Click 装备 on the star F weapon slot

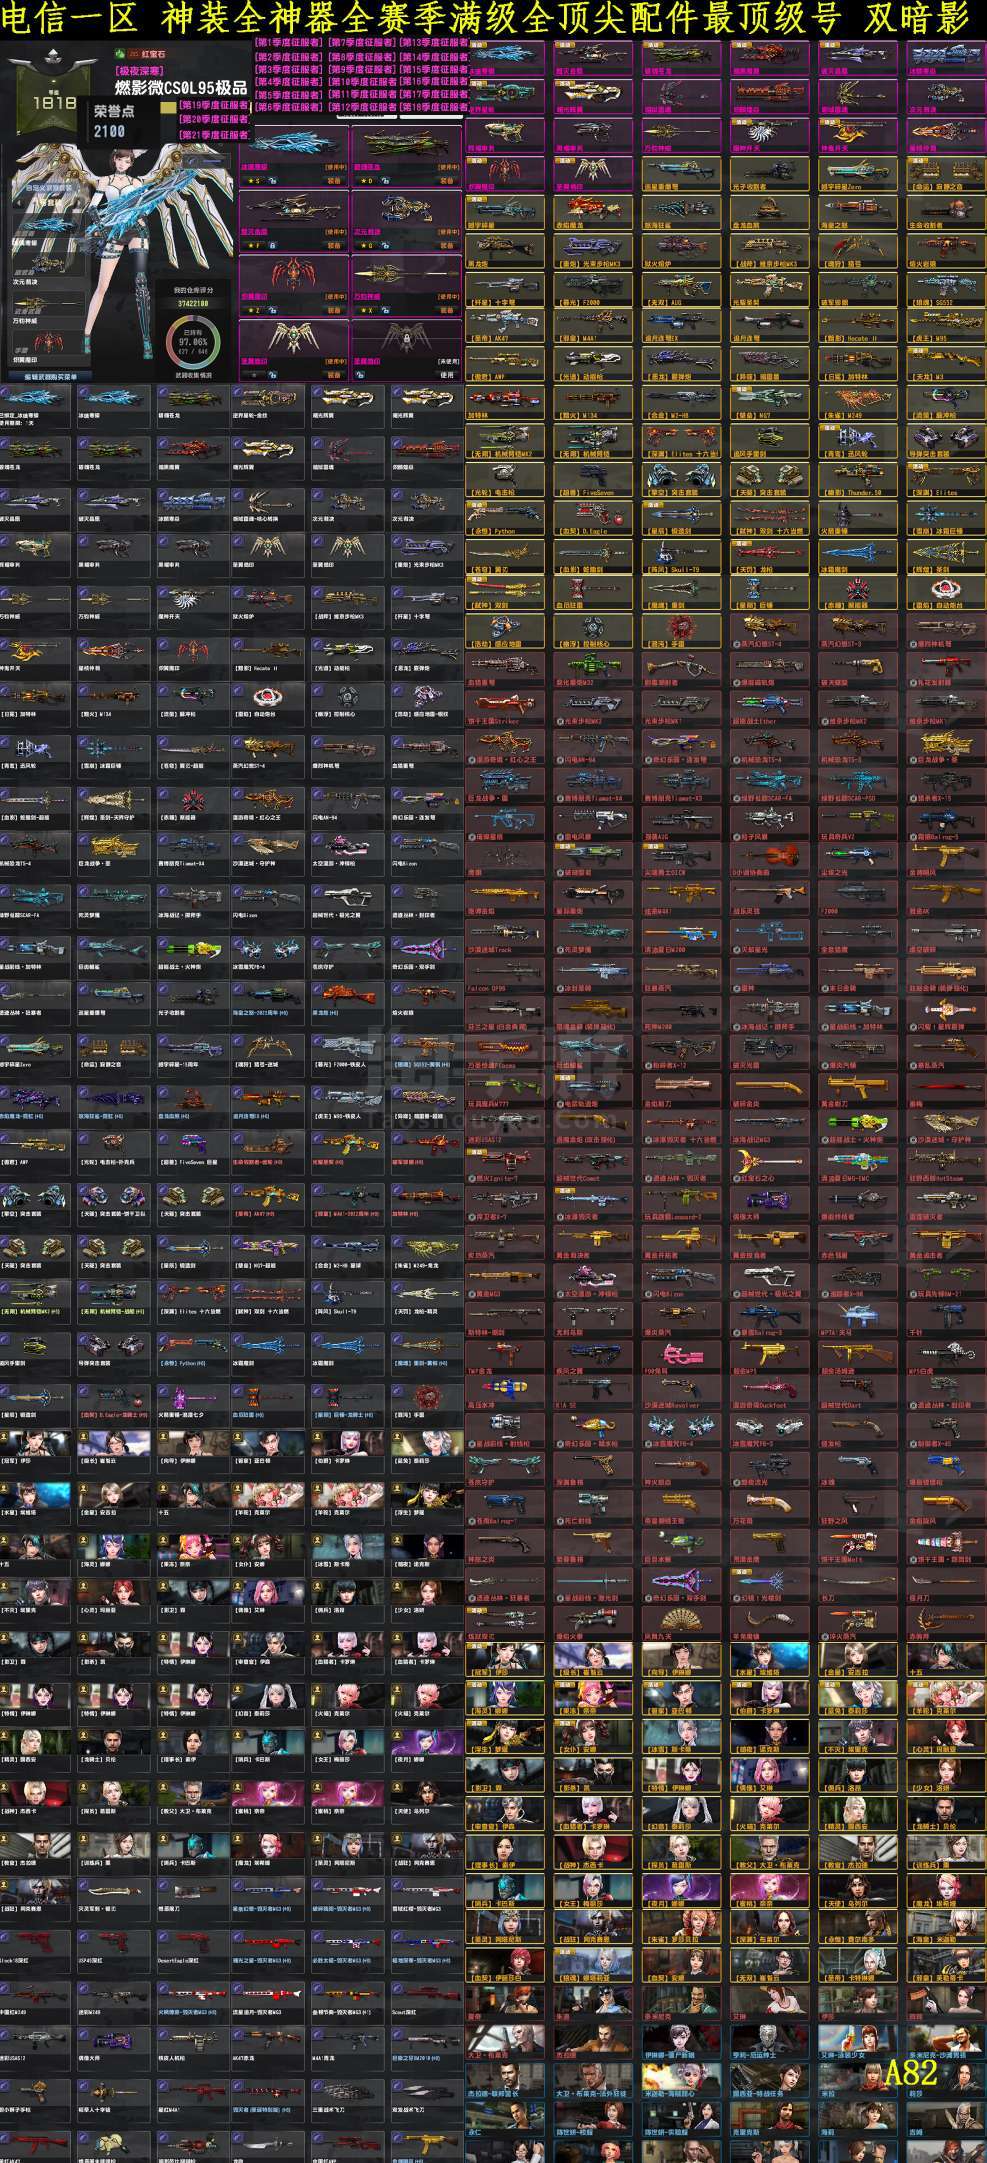(334, 245)
